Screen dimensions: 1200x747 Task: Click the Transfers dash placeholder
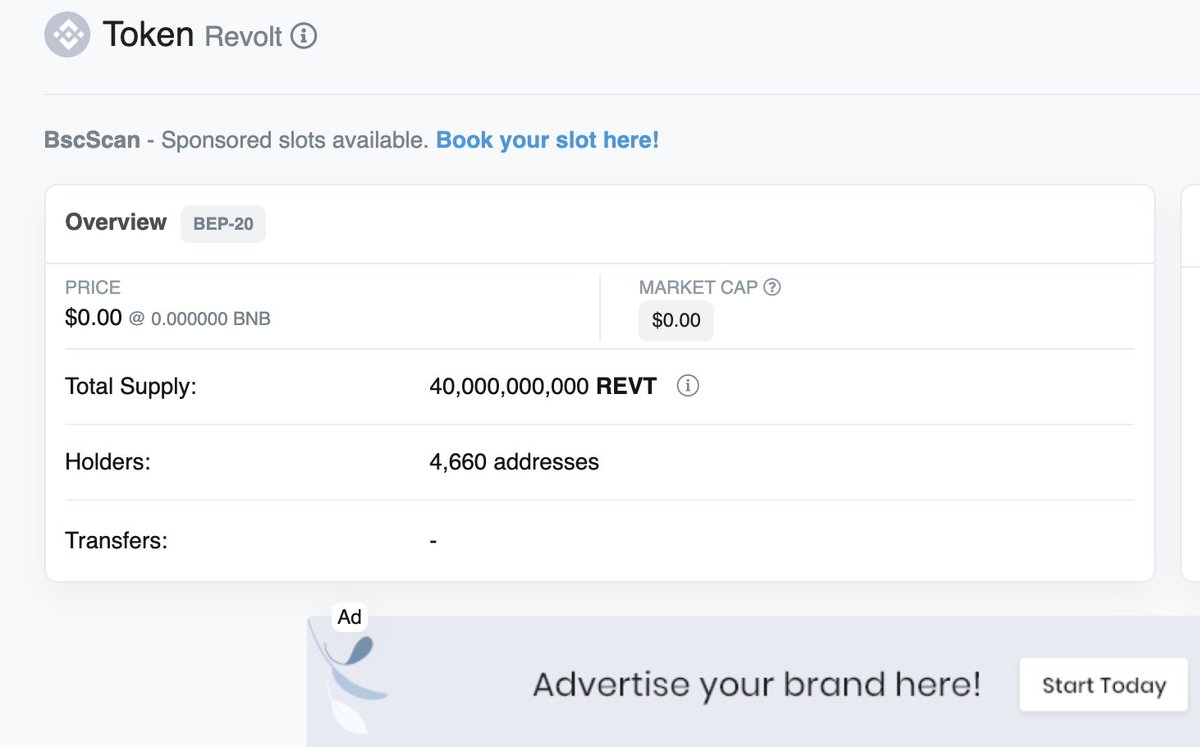tap(432, 540)
